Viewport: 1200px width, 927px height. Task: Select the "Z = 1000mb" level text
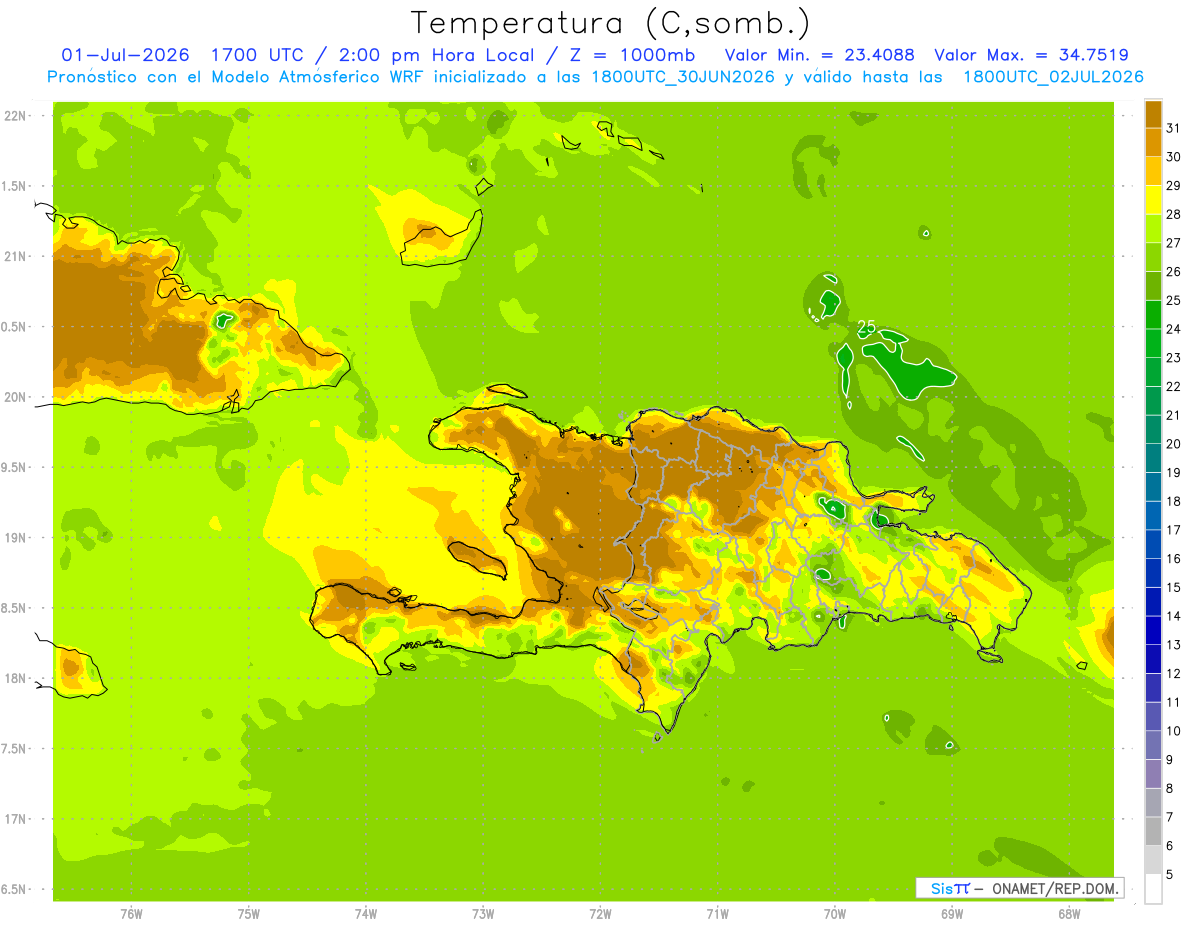pyautogui.click(x=631, y=55)
